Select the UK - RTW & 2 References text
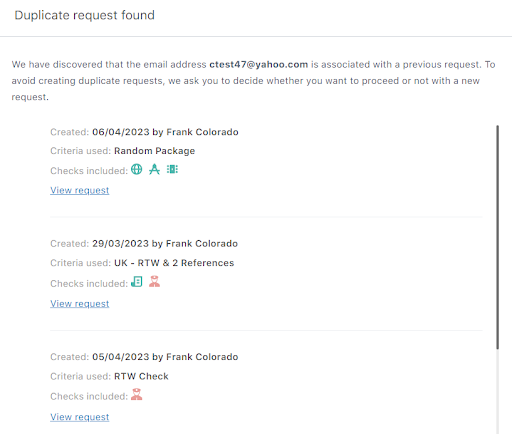512x434 pixels. point(174,263)
